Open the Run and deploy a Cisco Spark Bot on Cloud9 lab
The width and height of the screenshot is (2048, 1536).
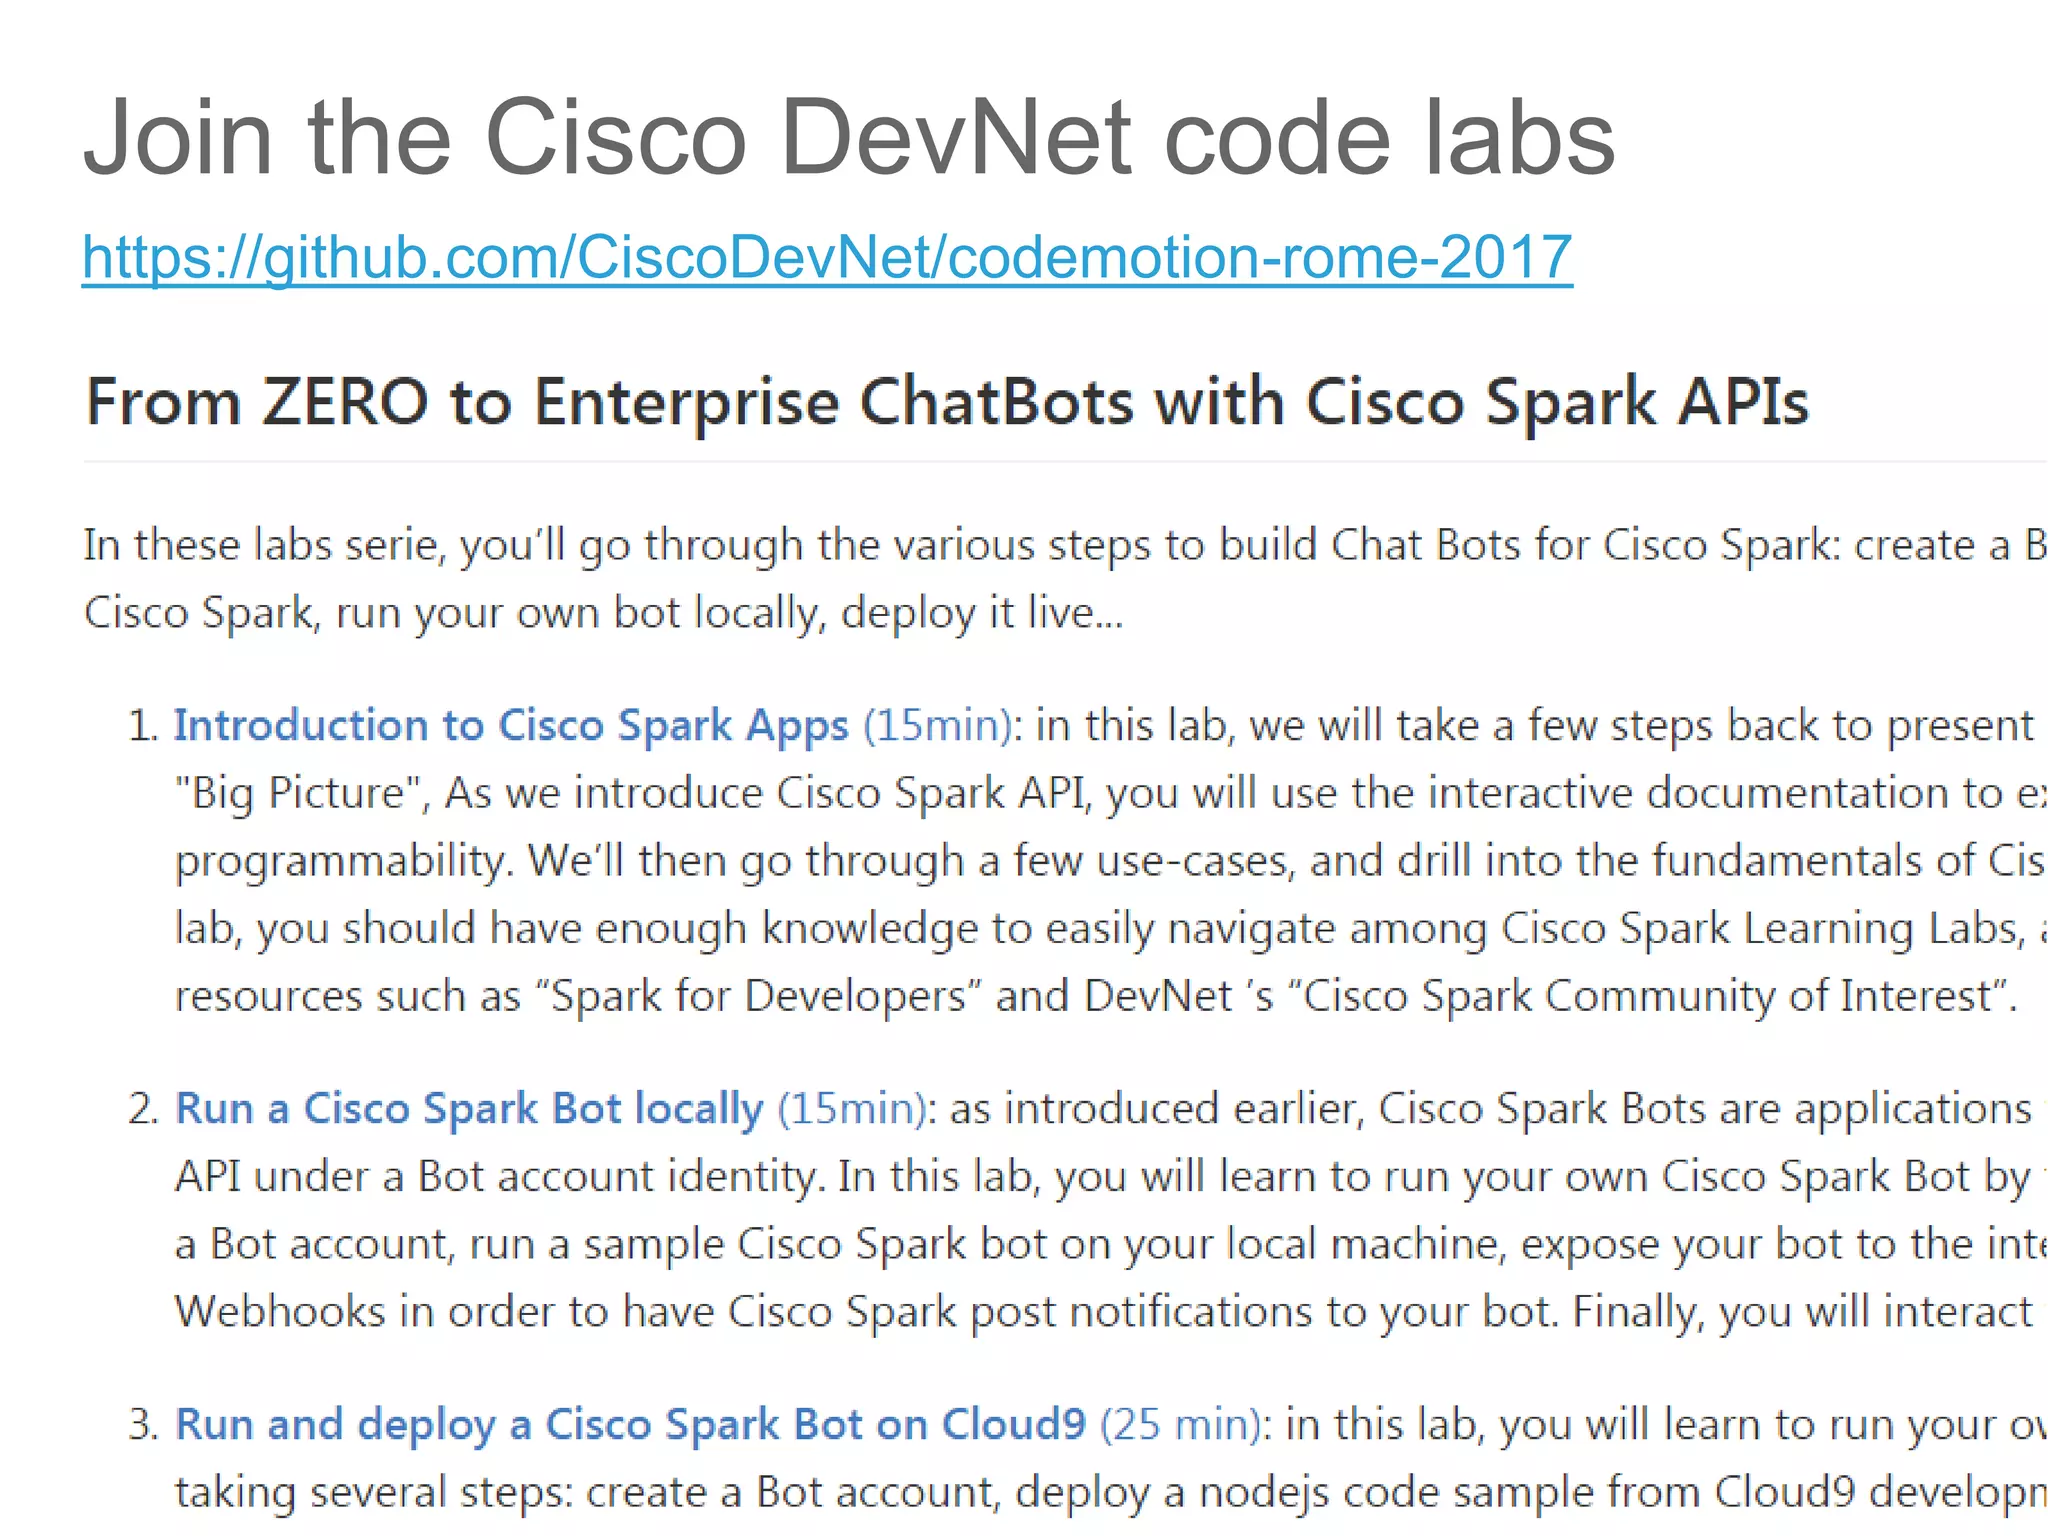pos(630,1425)
